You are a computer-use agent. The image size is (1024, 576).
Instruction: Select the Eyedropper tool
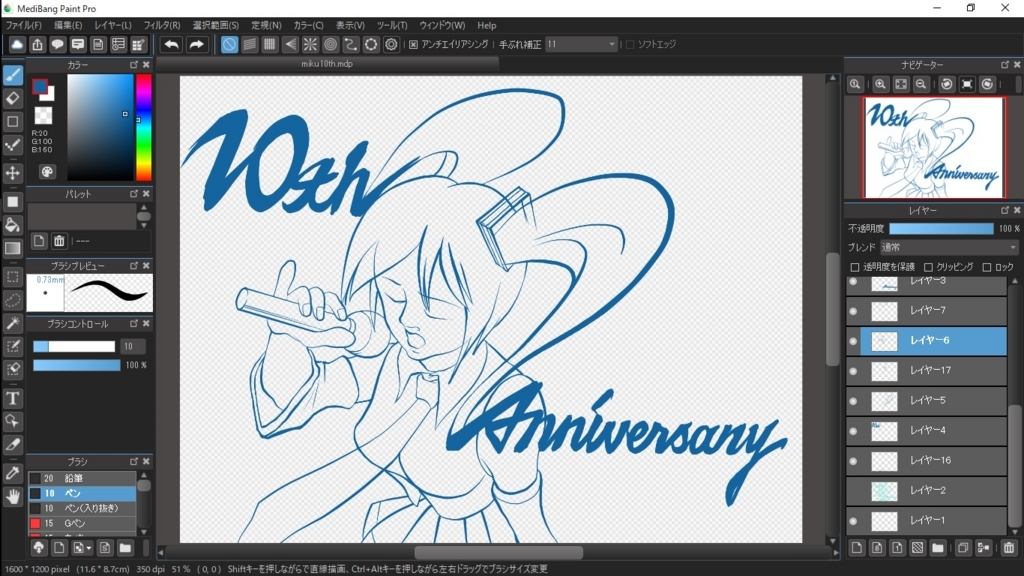click(12, 473)
